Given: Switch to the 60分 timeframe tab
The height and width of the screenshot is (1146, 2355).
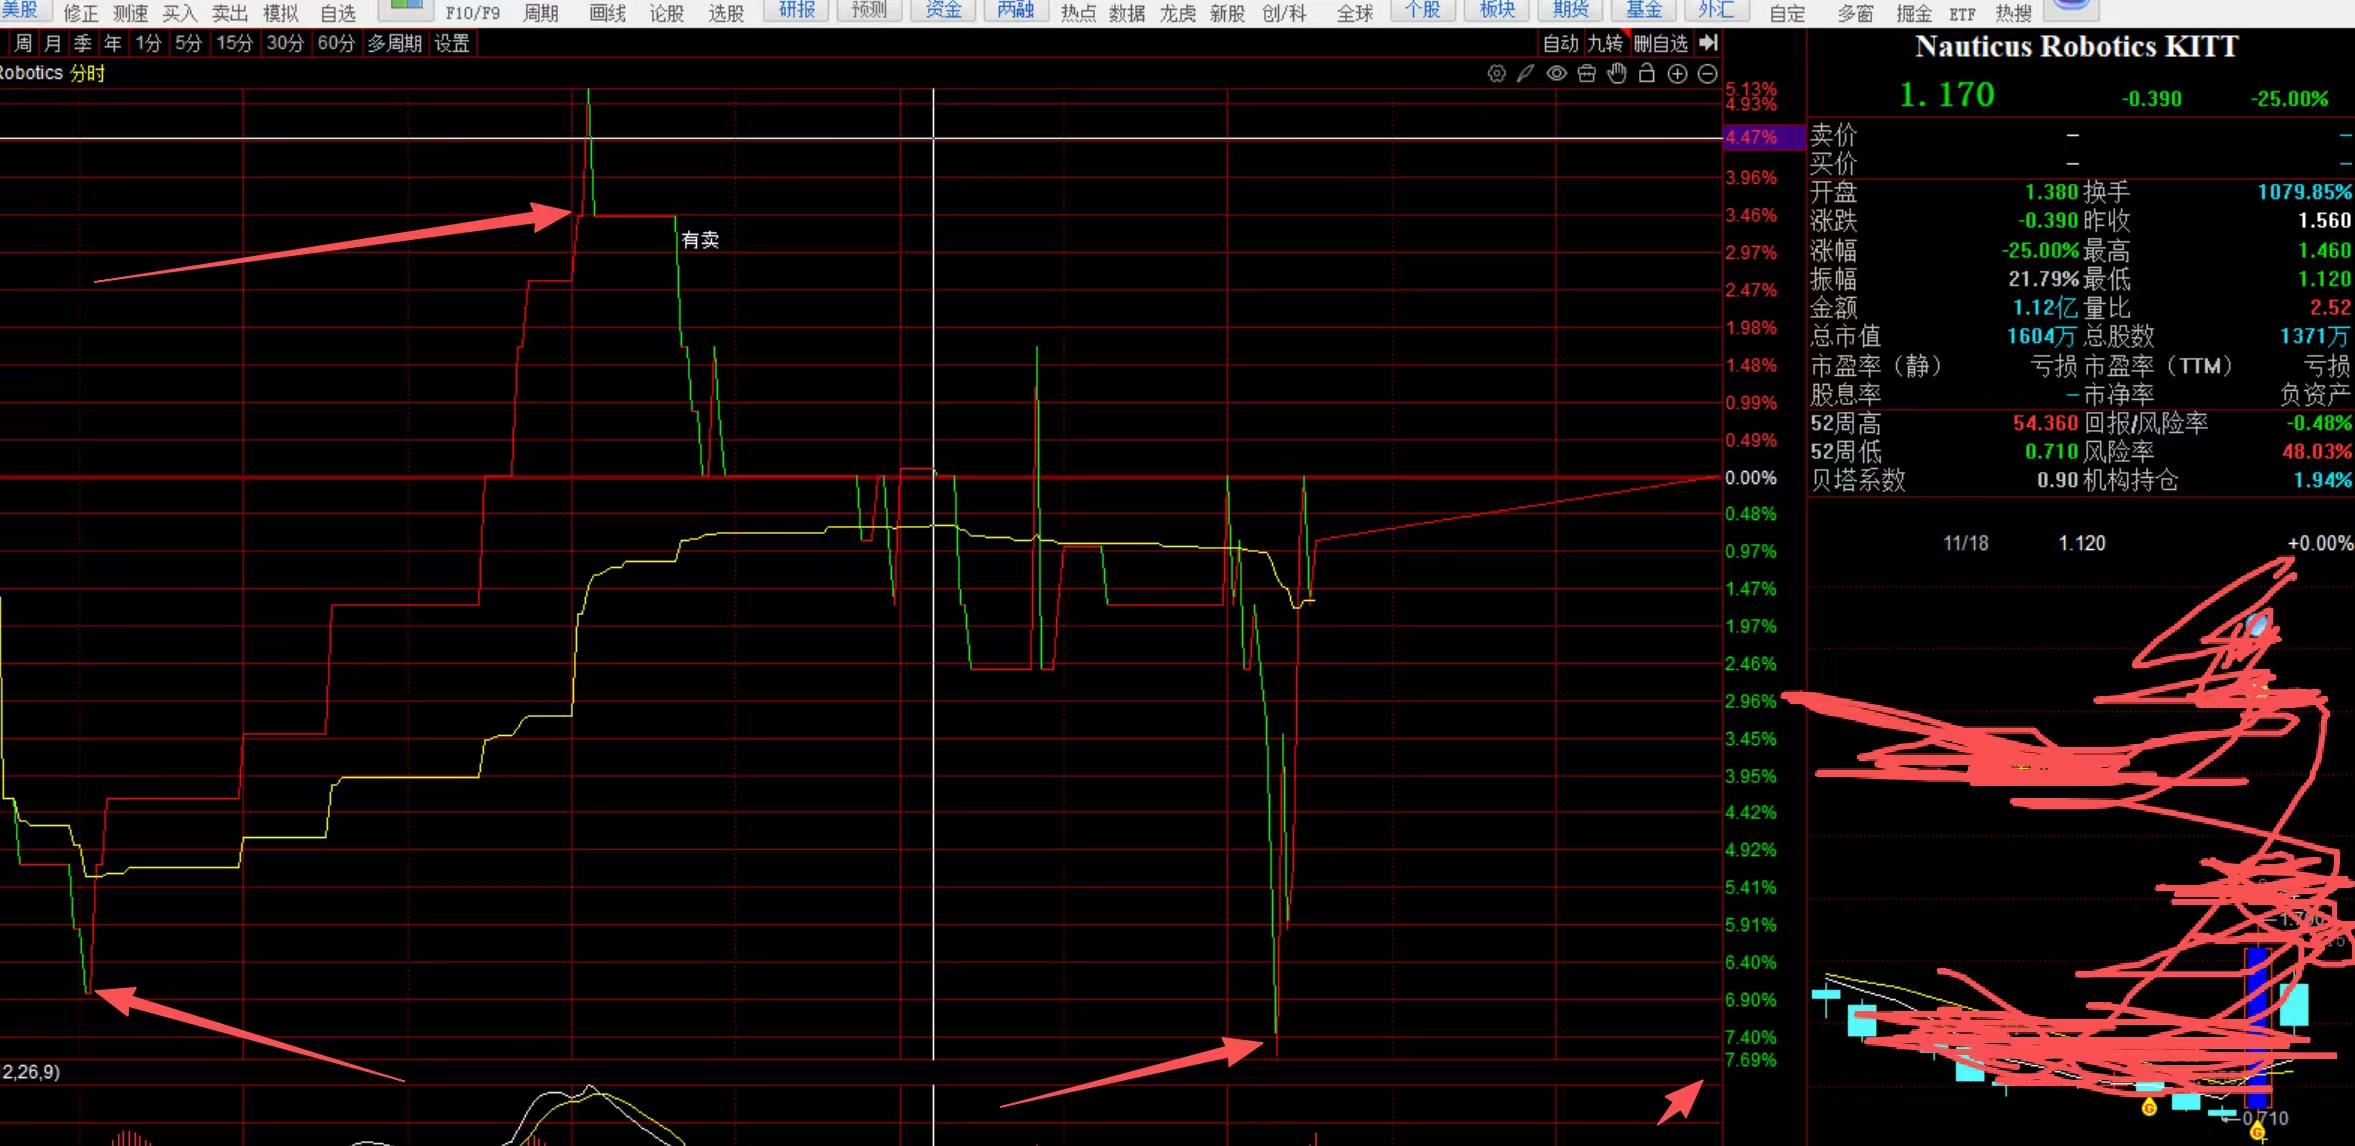Looking at the screenshot, I should tap(336, 43).
